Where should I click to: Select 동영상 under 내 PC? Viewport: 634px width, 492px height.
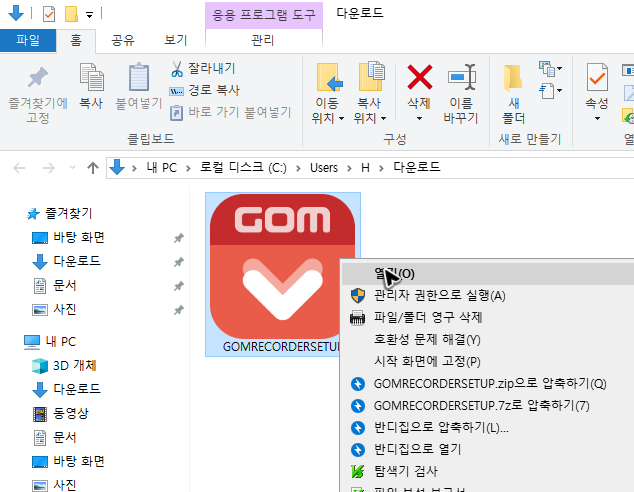click(71, 413)
